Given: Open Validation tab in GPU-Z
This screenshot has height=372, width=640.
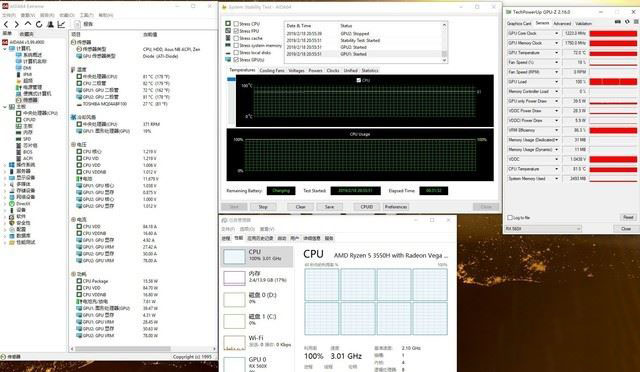Looking at the screenshot, I should coord(583,23).
